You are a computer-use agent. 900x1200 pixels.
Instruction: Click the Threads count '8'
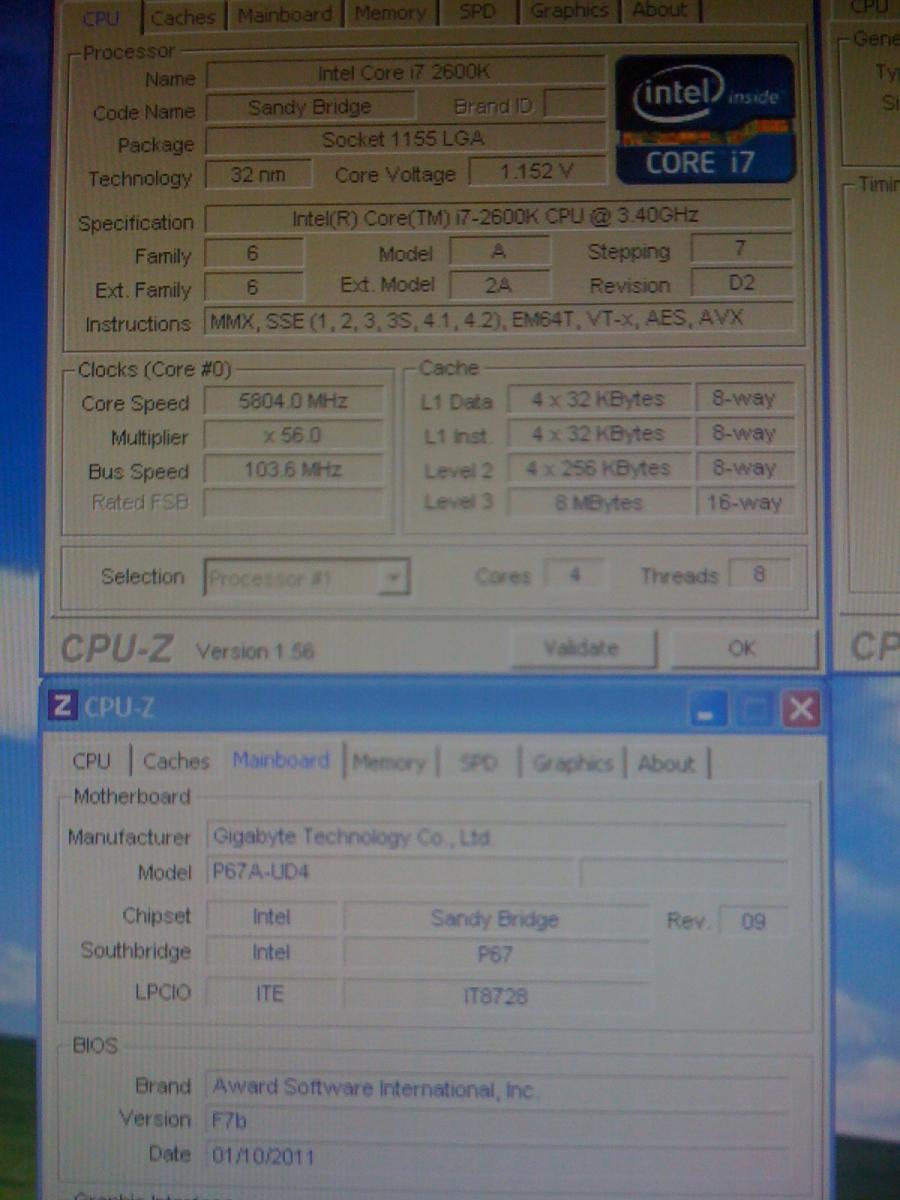coord(759,574)
